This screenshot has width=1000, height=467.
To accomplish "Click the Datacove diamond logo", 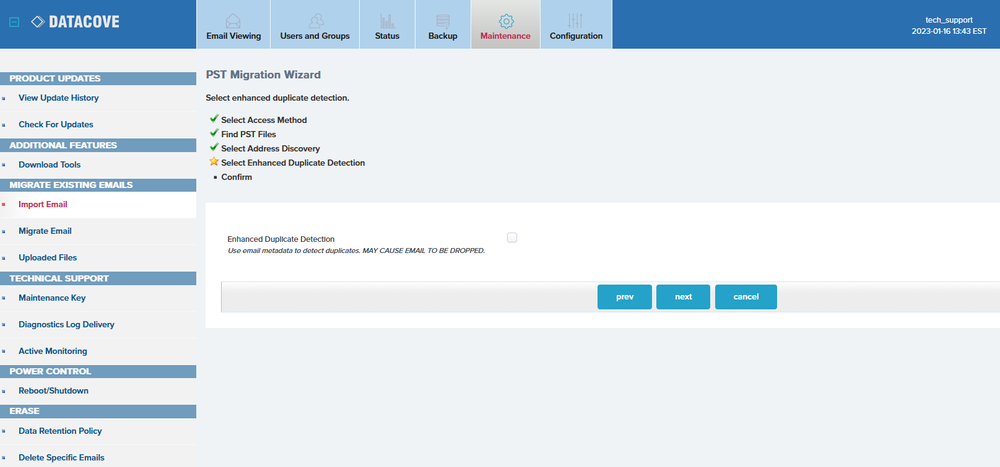I will click(38, 22).
